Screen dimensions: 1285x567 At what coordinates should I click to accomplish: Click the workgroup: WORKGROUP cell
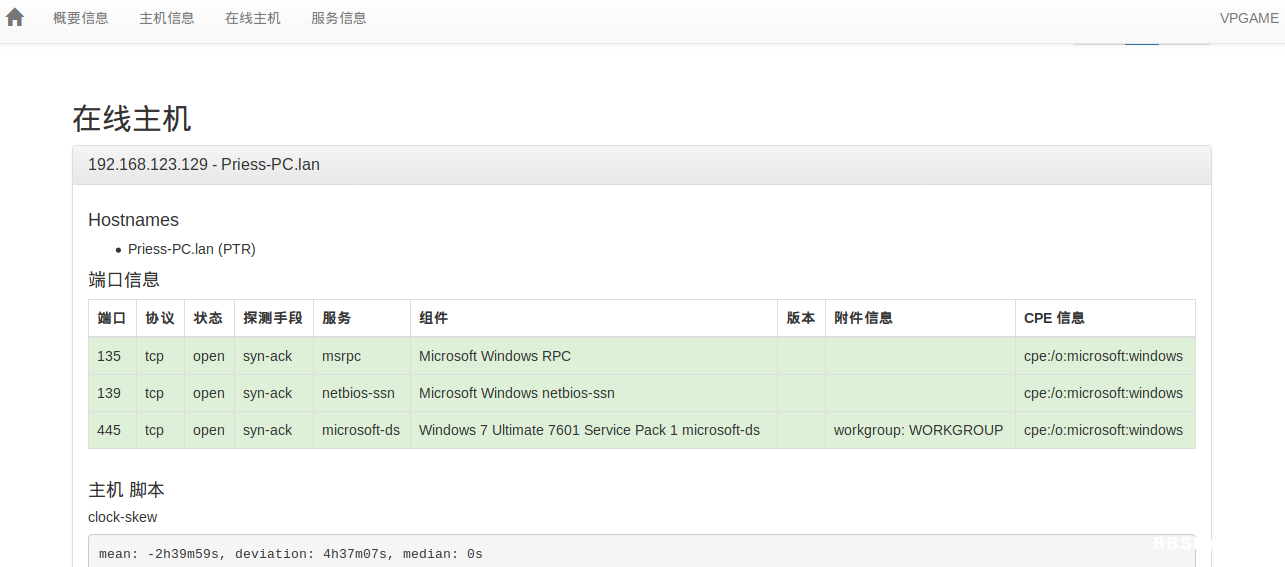918,430
